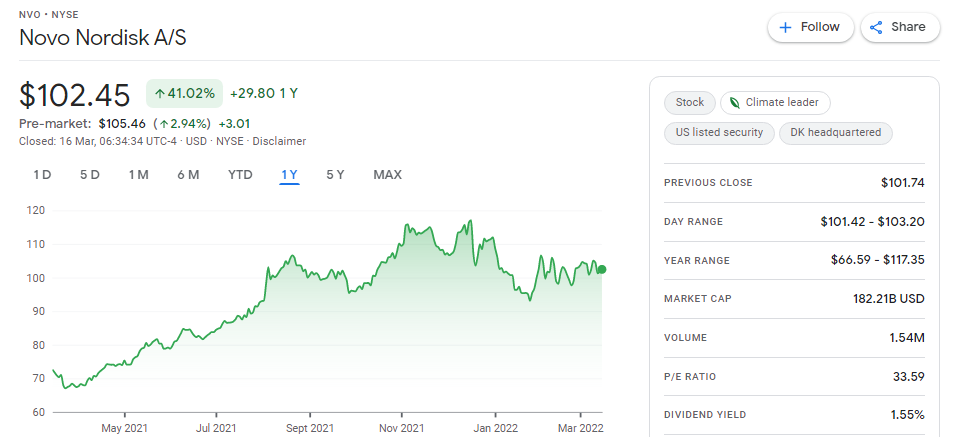Screen dimensions: 957x437
Task: Select the 5Y range tab
Action: pyautogui.click(x=335, y=175)
